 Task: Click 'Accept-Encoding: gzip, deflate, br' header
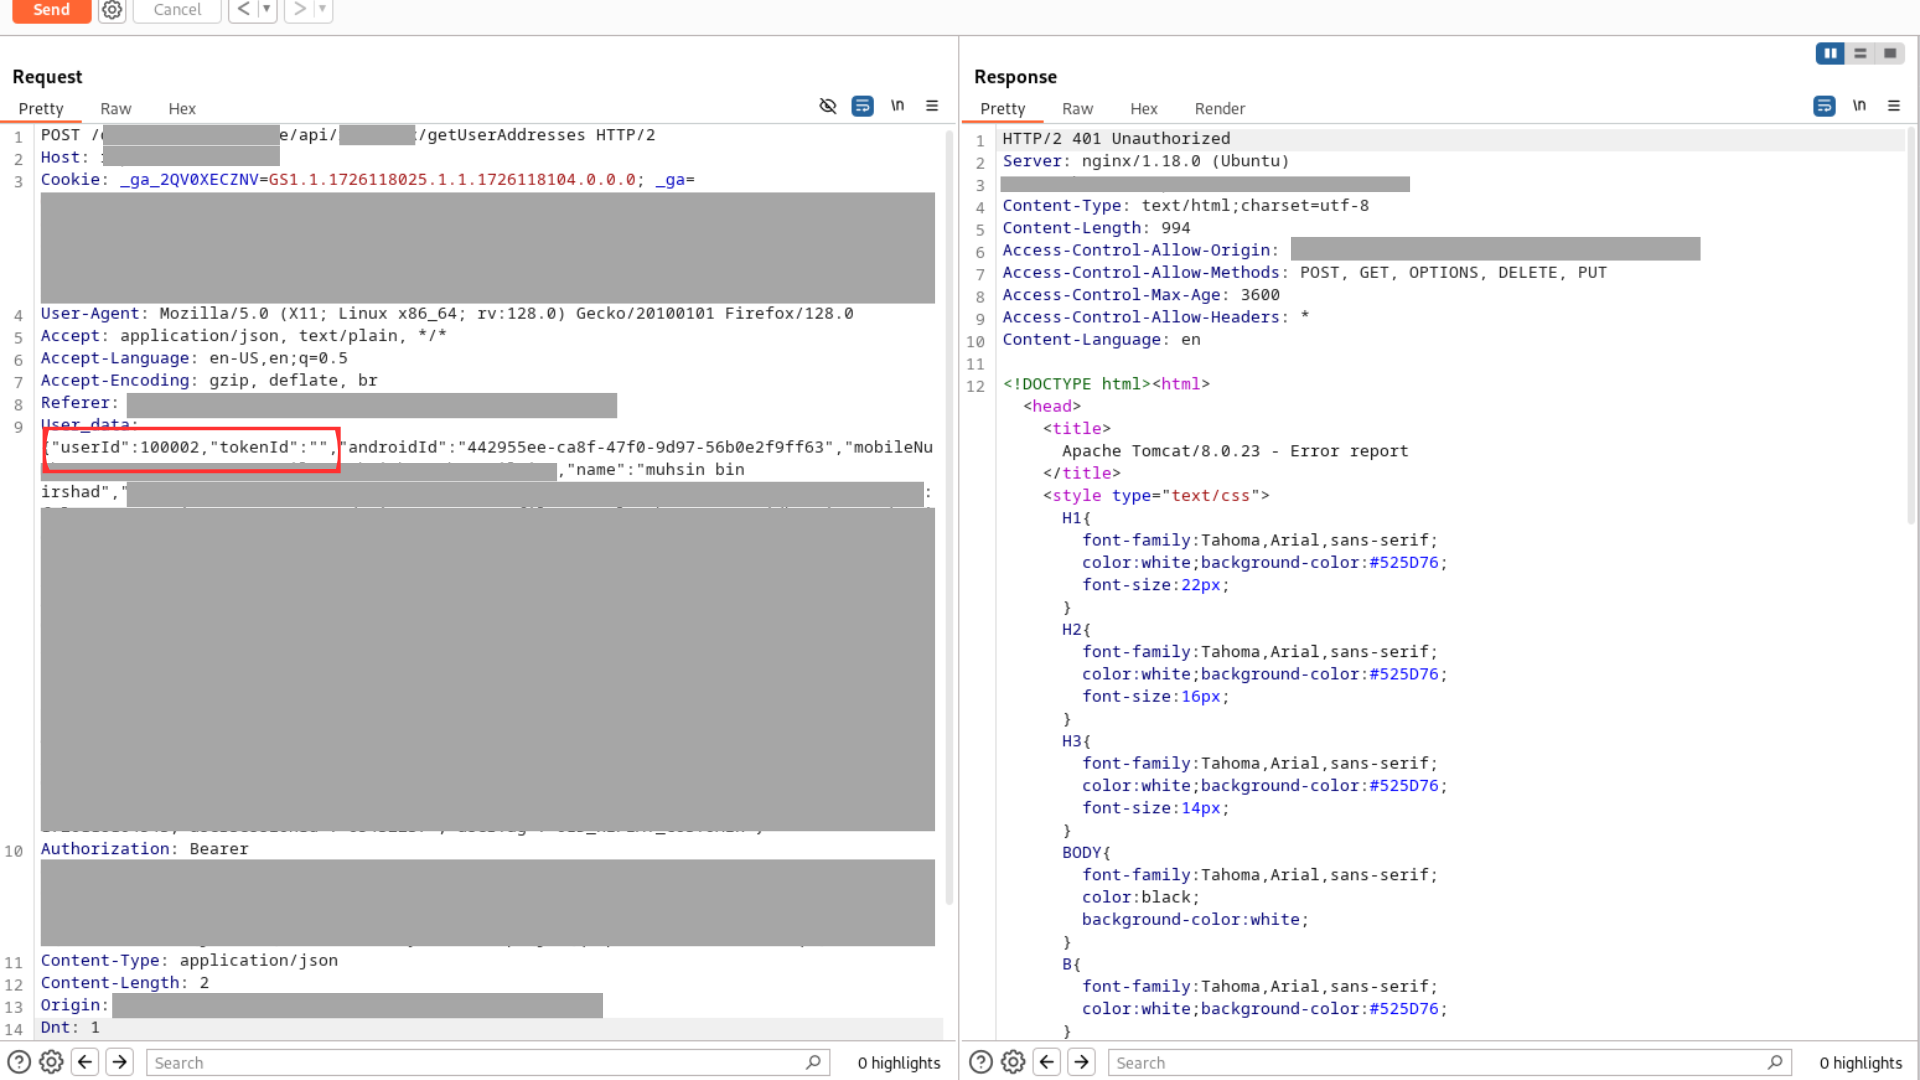click(x=209, y=381)
